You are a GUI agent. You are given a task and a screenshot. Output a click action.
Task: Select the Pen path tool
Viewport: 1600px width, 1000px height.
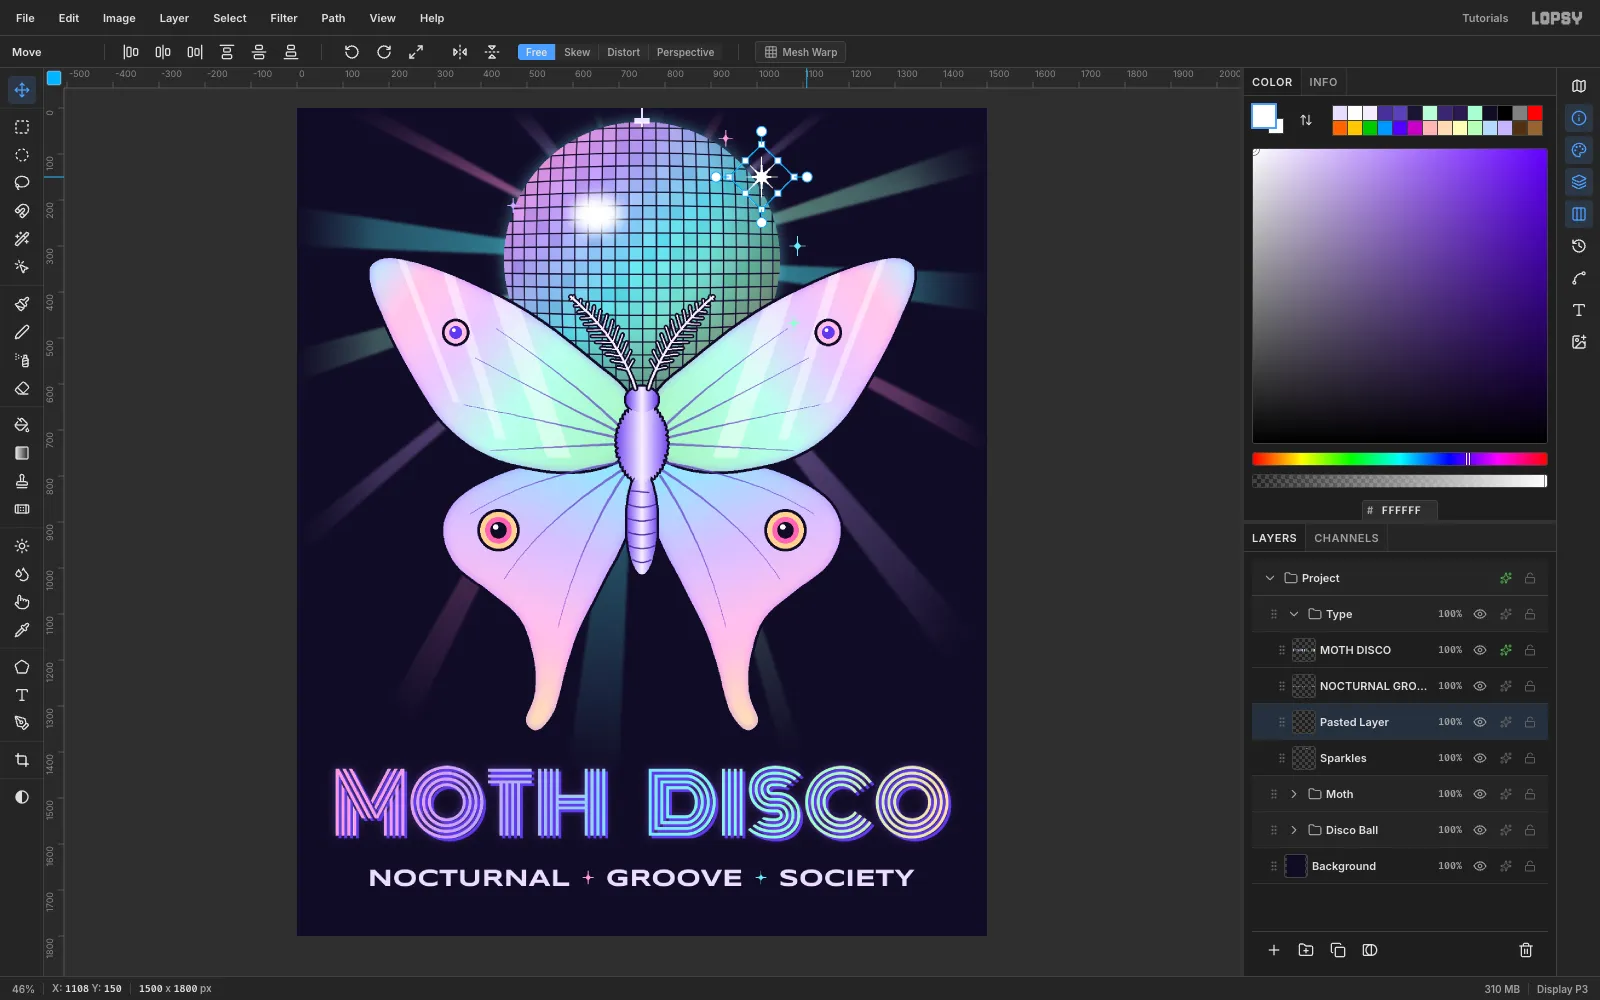click(22, 723)
